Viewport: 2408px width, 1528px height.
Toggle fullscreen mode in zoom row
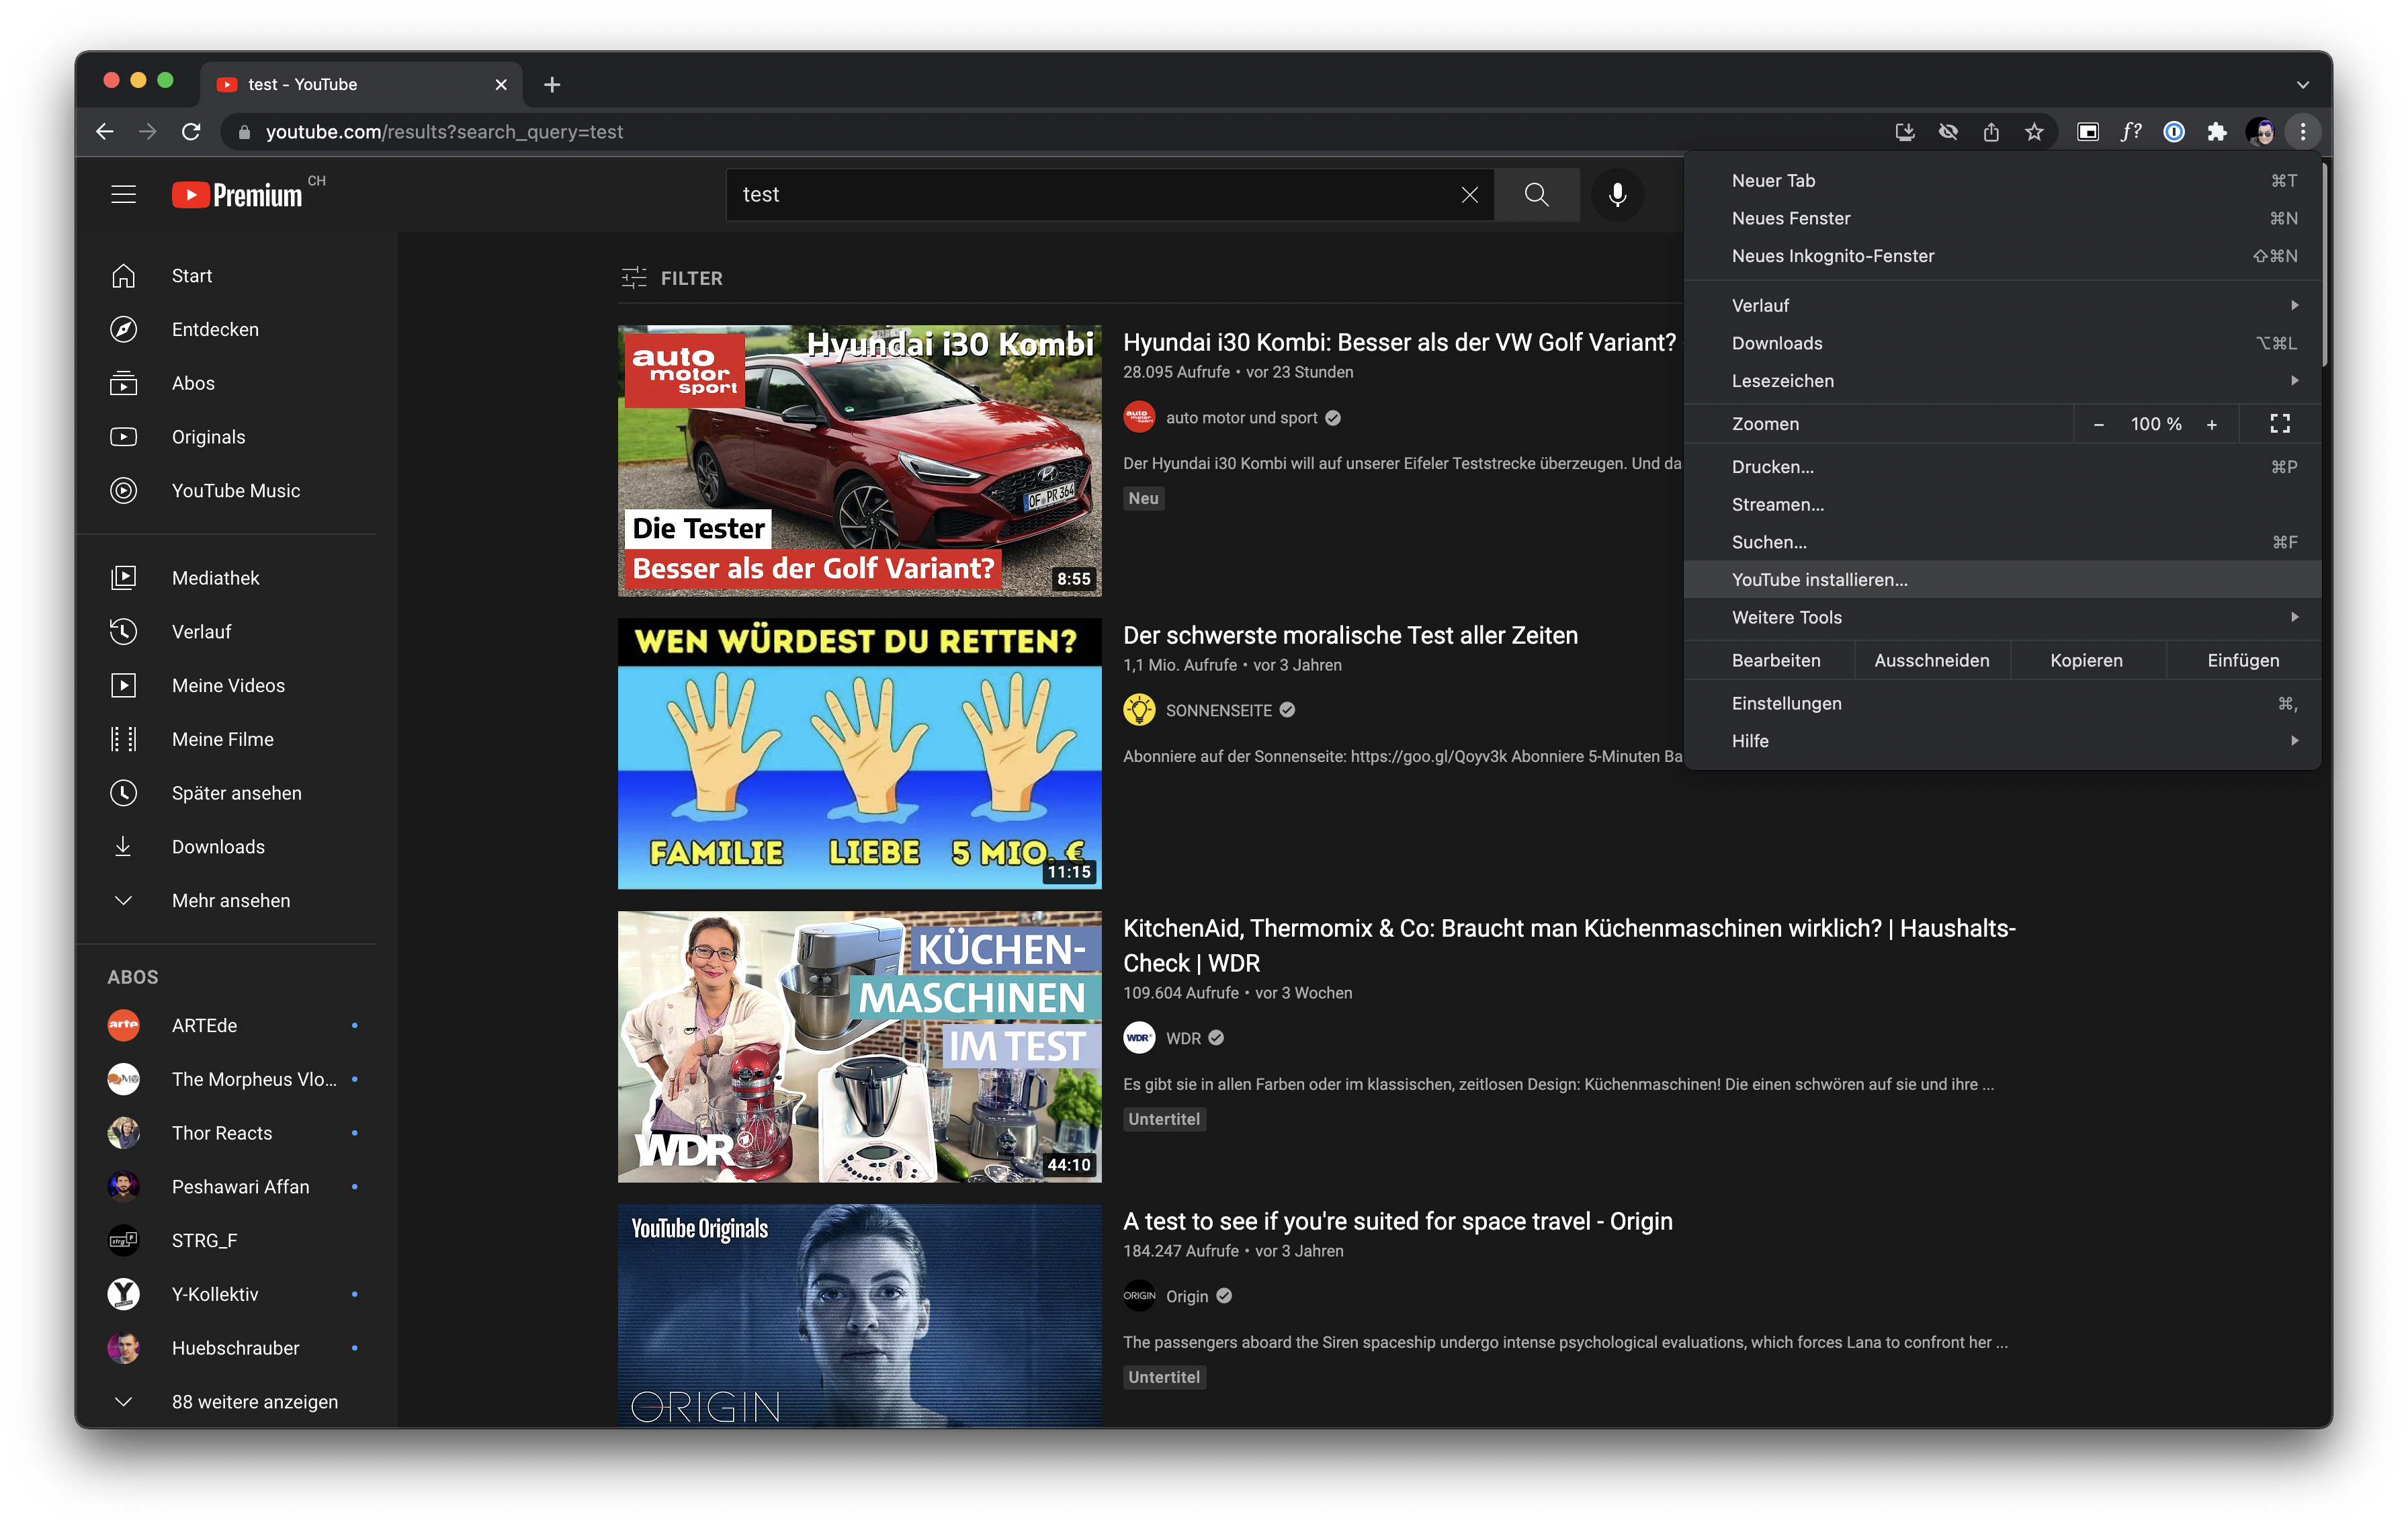click(2279, 424)
